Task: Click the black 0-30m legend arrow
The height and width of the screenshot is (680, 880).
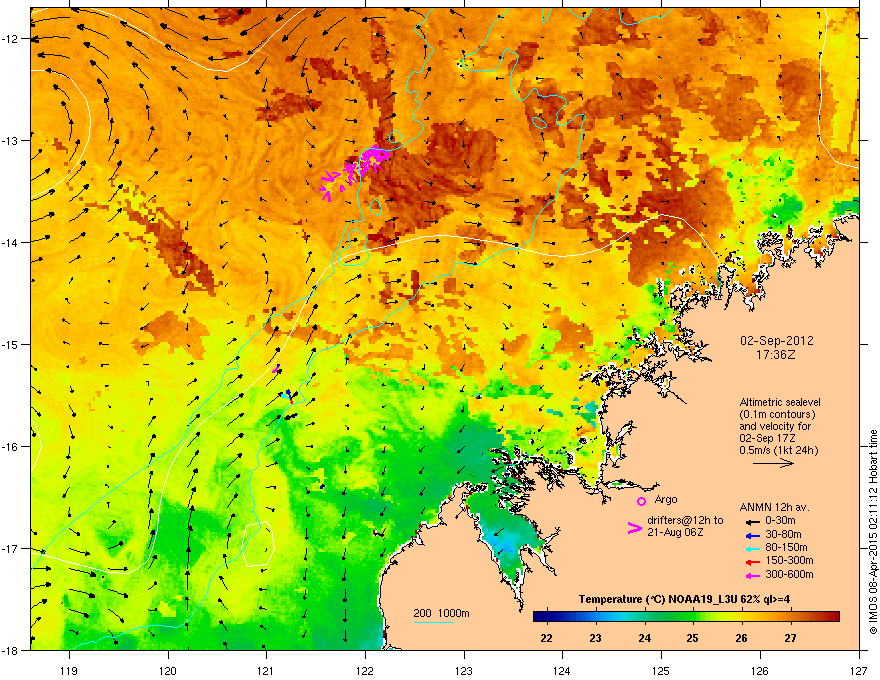Action: [x=752, y=521]
